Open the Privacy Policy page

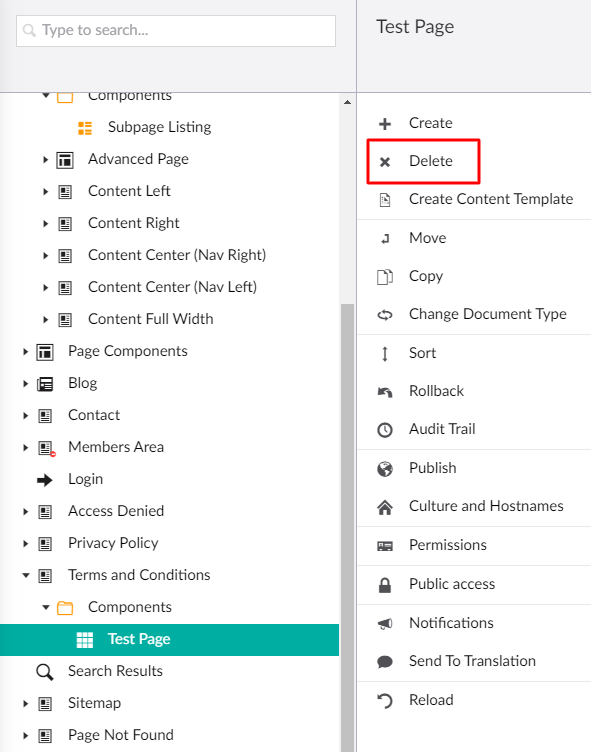point(113,543)
